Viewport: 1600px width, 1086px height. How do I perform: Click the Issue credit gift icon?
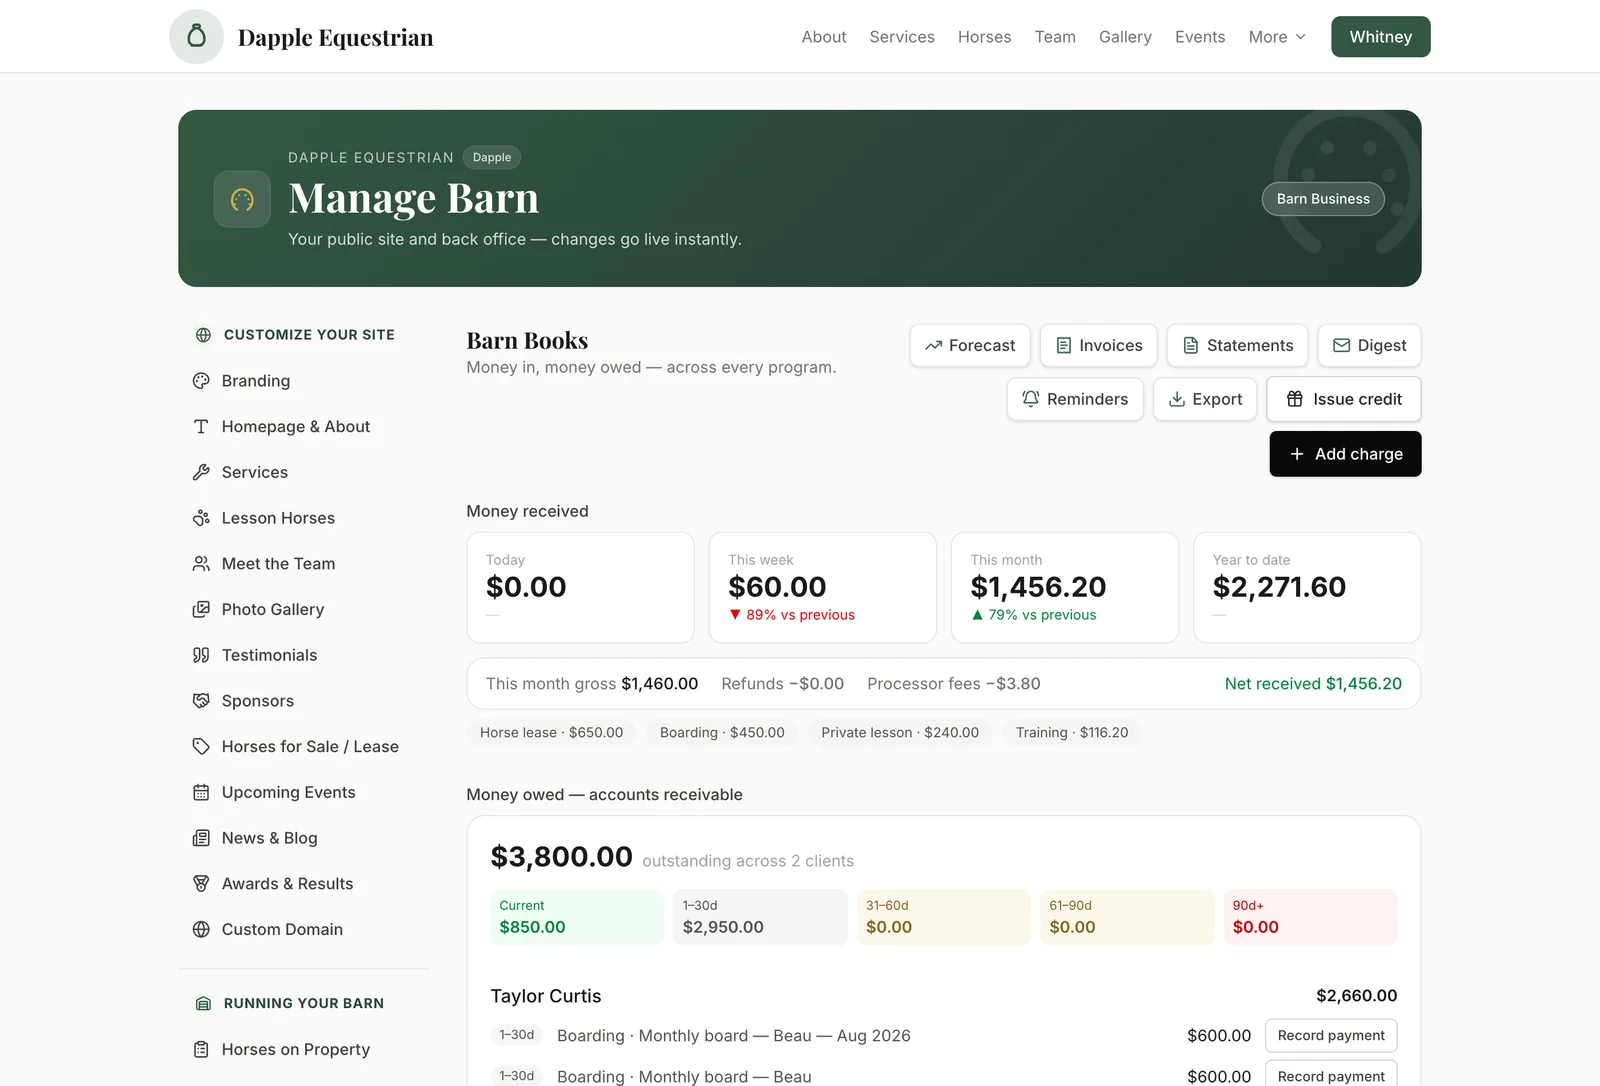1295,399
